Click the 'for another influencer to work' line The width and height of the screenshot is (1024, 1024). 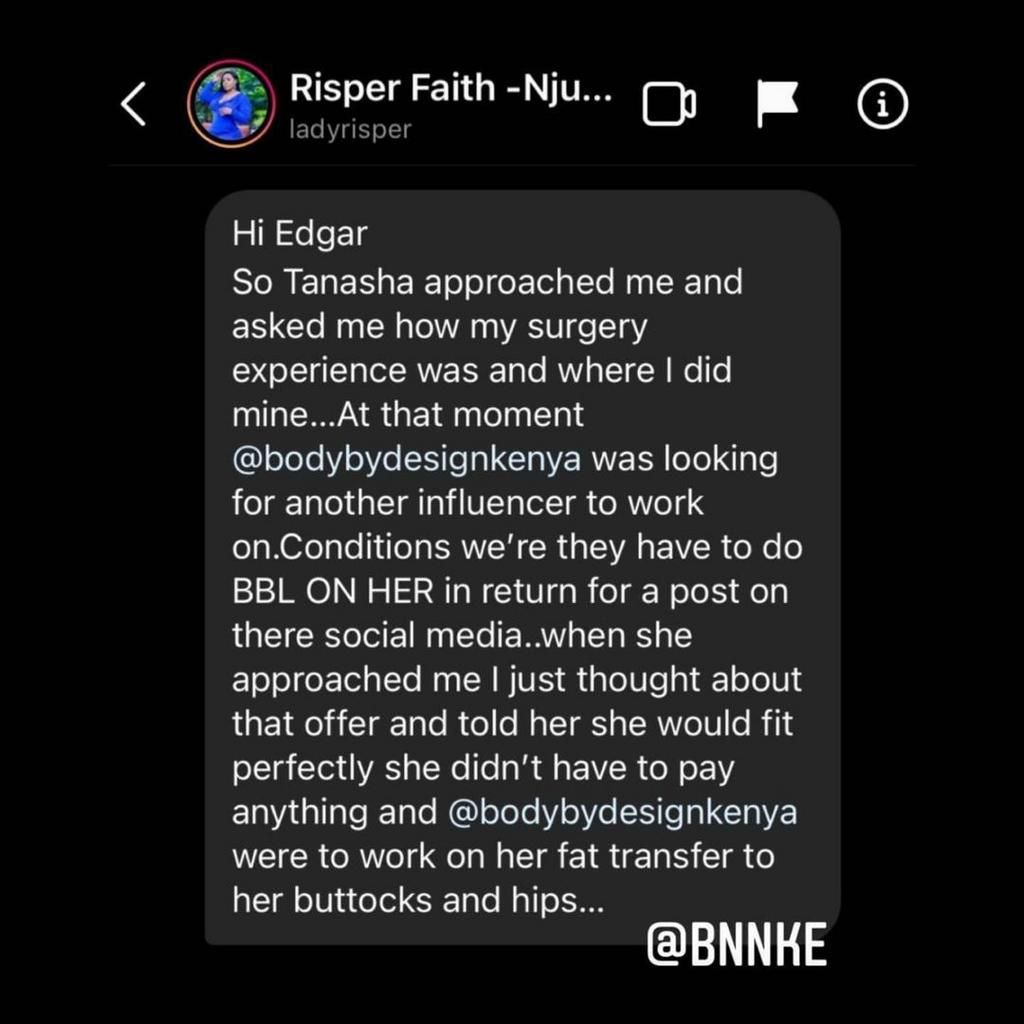pyautogui.click(x=468, y=503)
